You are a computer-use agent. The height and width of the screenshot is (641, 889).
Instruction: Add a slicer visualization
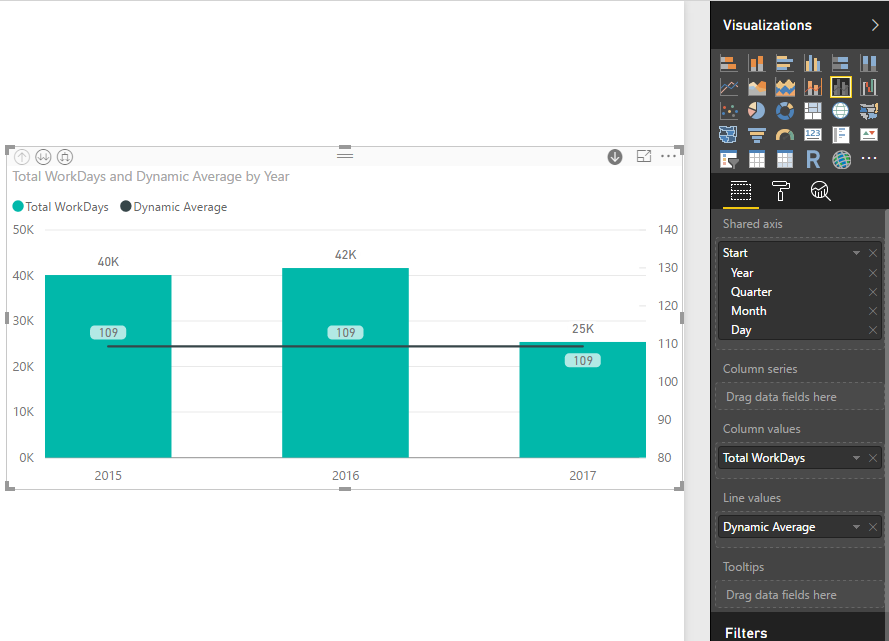[729, 160]
